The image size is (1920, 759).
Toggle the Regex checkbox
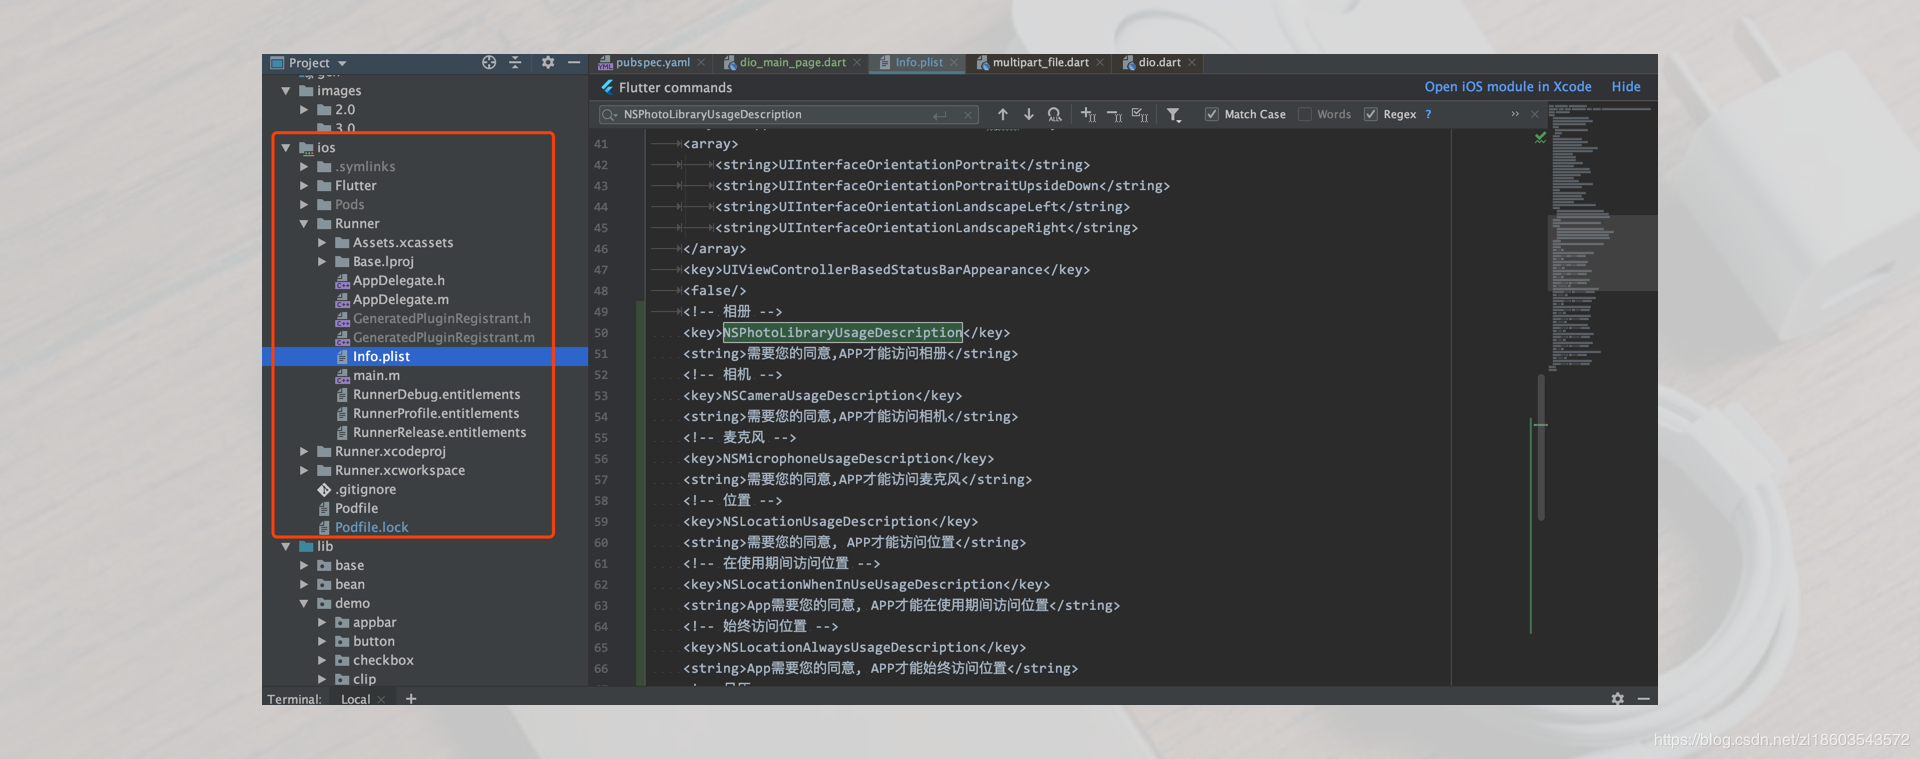[1371, 114]
